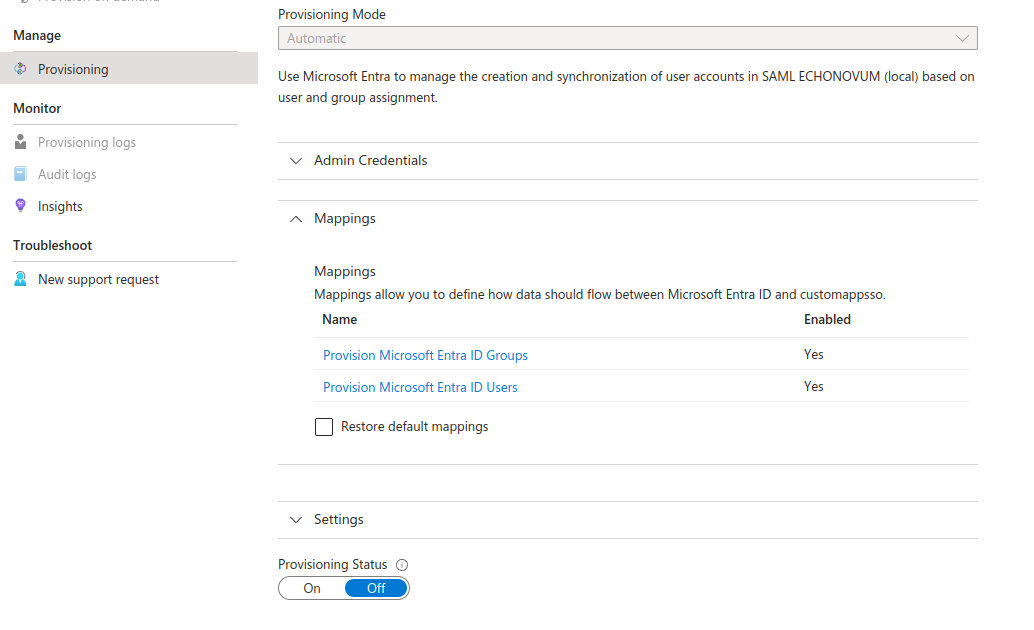This screenshot has width=1034, height=630.
Task: Click the Manage section heading
Action: click(37, 36)
